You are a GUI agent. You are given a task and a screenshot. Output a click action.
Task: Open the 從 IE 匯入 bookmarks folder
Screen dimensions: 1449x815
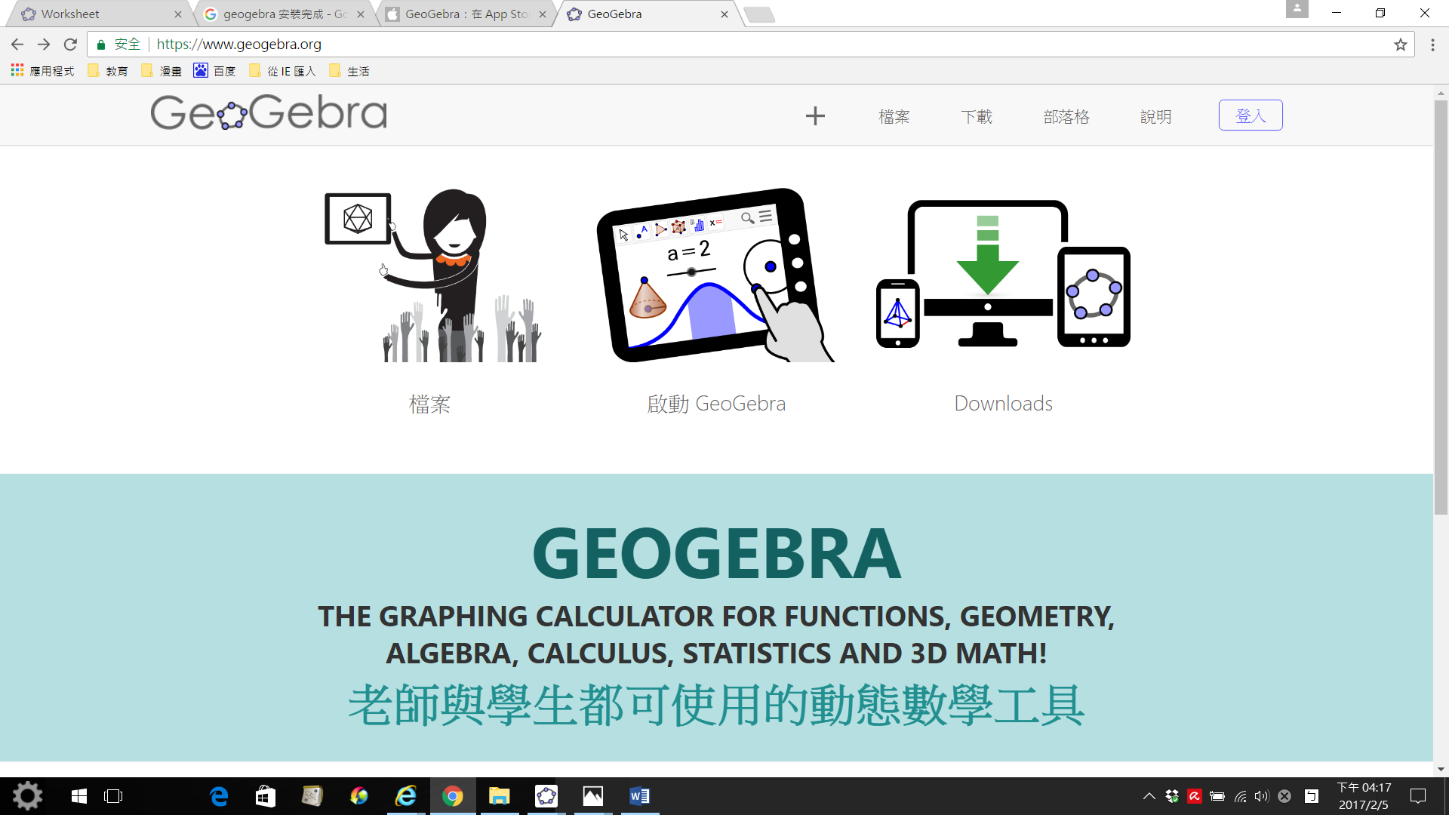(x=282, y=71)
